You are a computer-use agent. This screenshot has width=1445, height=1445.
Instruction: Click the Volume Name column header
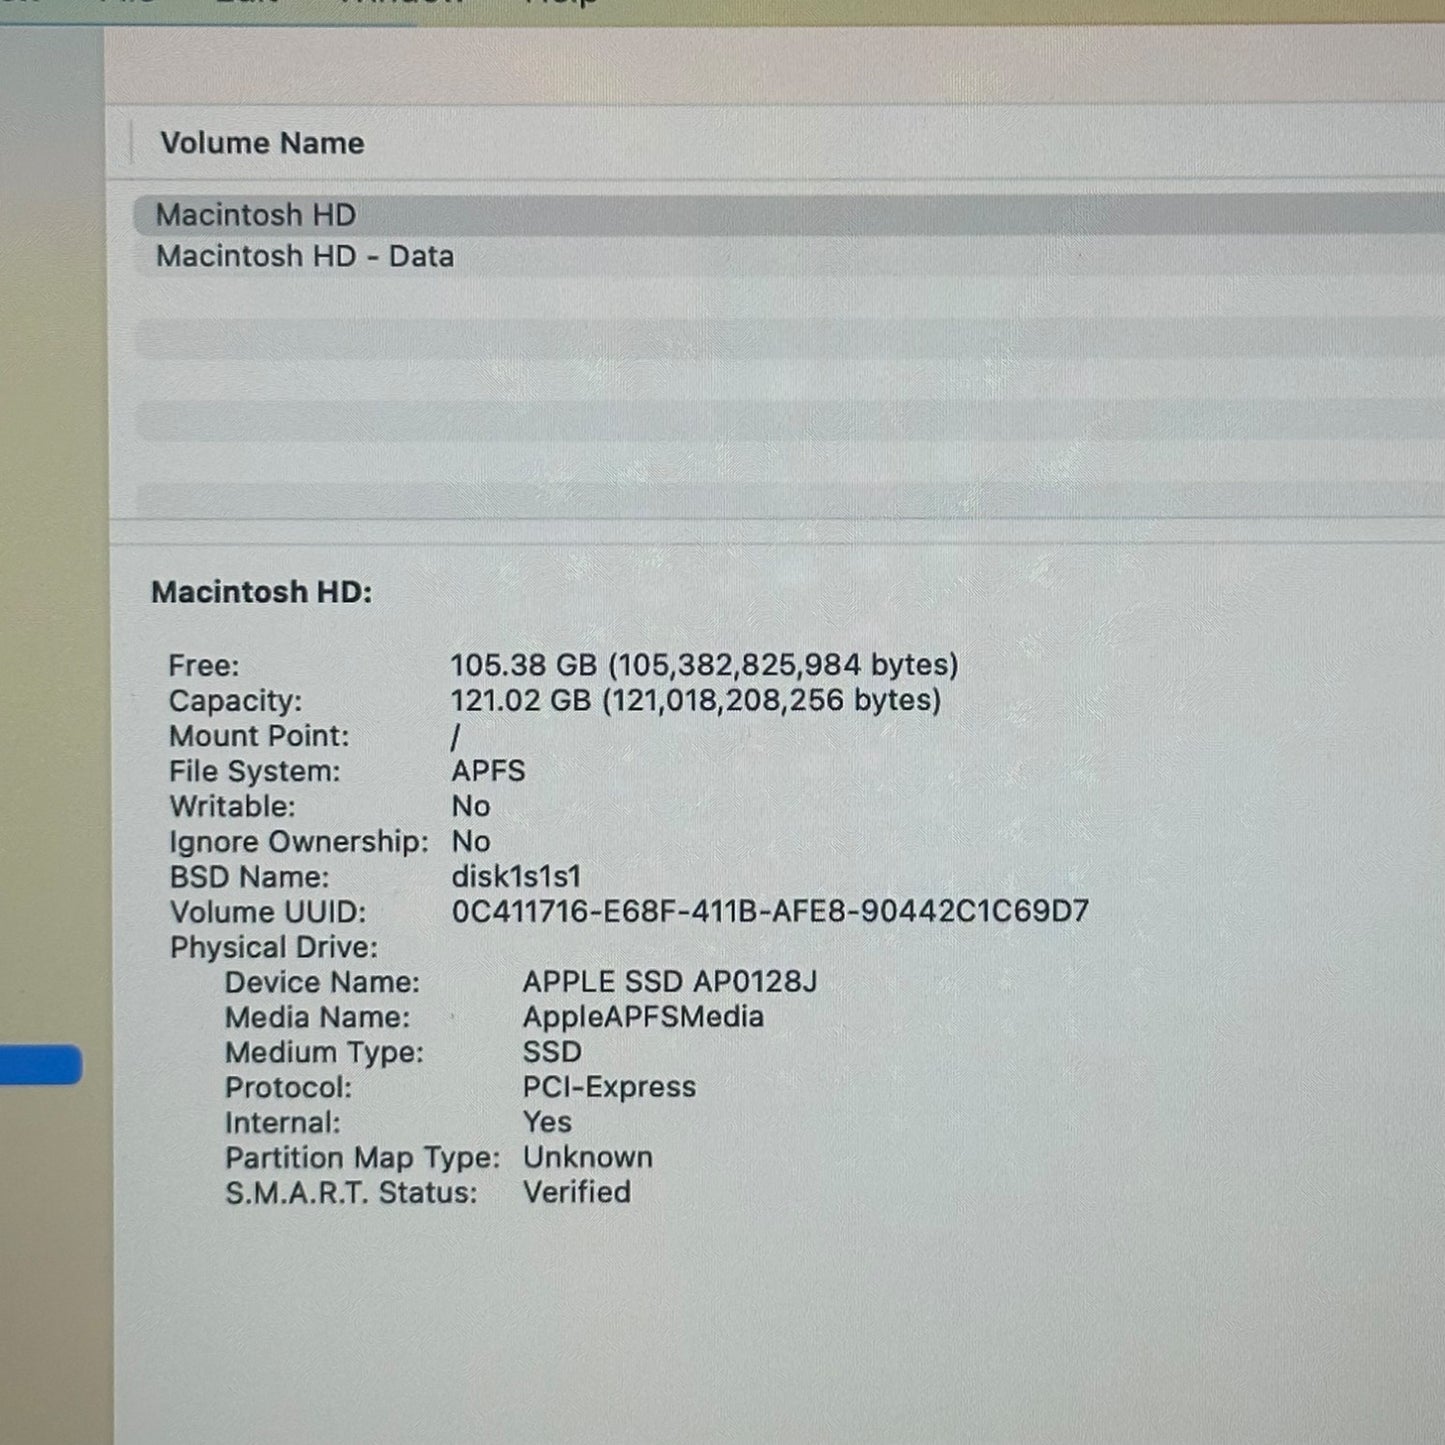pos(262,144)
